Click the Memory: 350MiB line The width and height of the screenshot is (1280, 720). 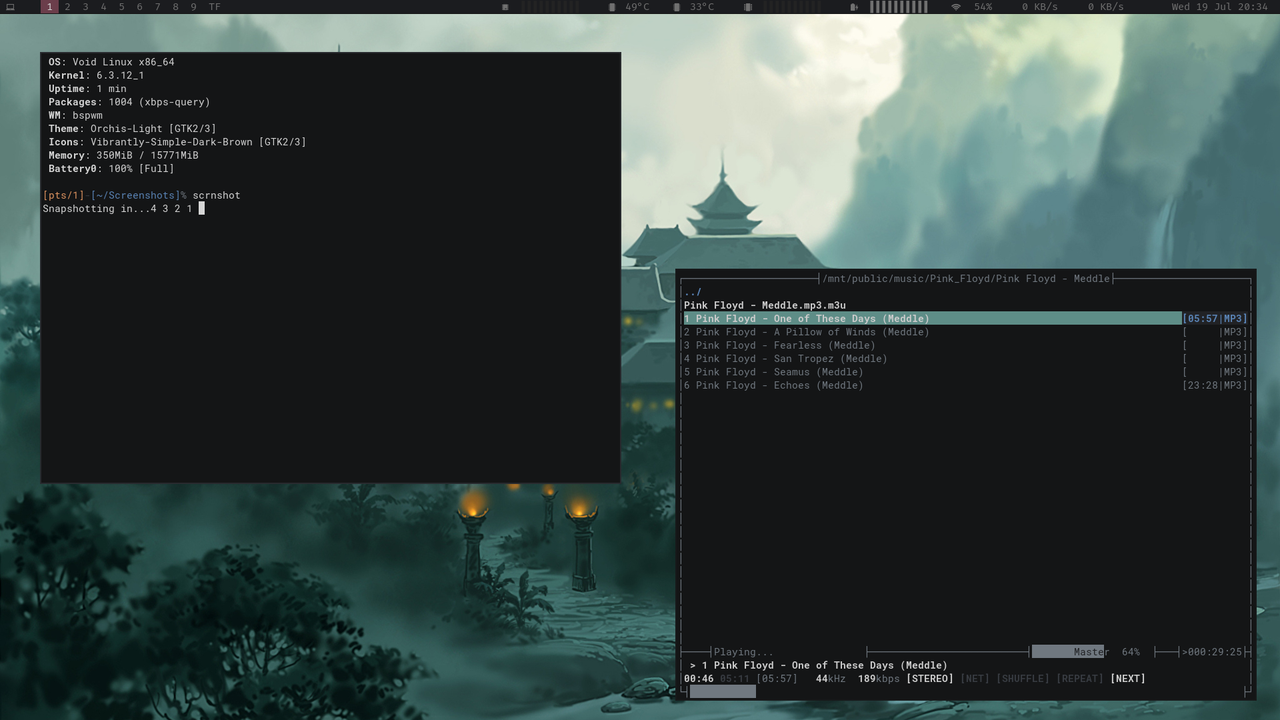(123, 155)
